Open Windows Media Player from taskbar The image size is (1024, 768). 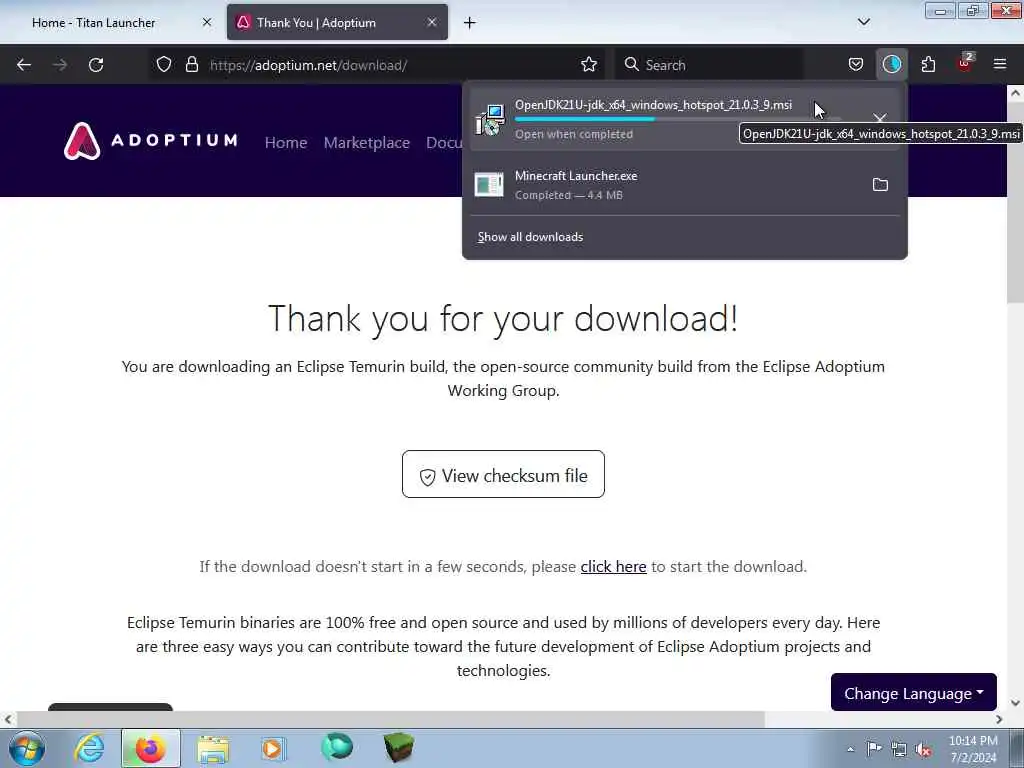pyautogui.click(x=274, y=748)
